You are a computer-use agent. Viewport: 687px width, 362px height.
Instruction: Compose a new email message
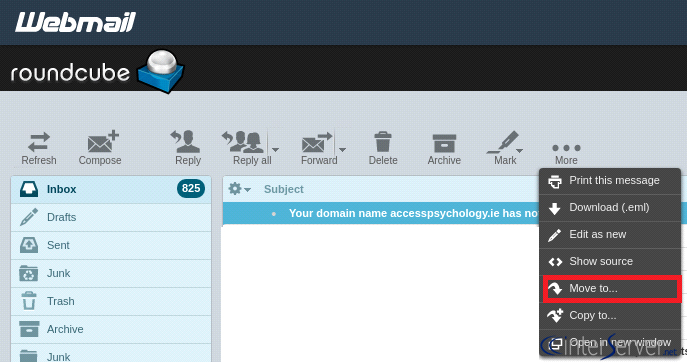tap(100, 148)
